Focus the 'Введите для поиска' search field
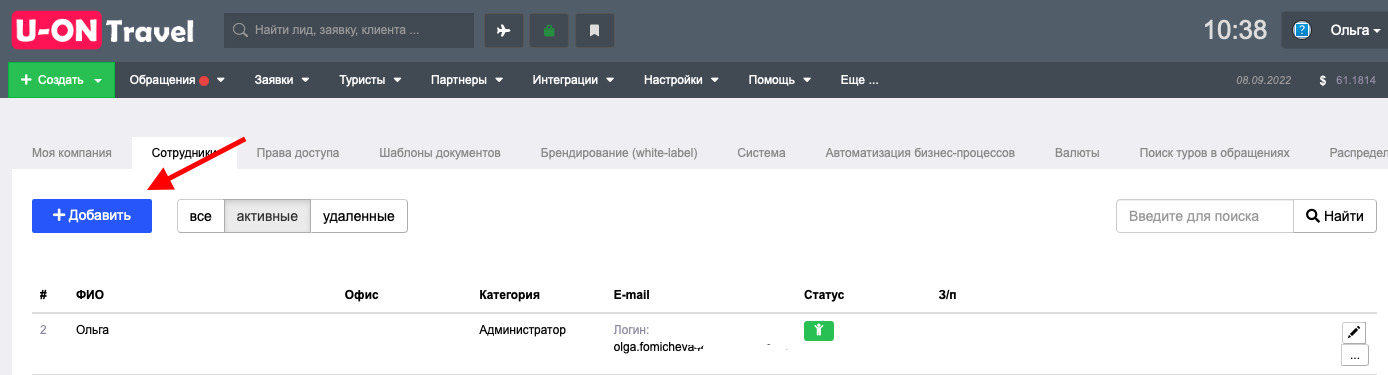Viewport: 1388px width, 375px height. [x=1205, y=216]
